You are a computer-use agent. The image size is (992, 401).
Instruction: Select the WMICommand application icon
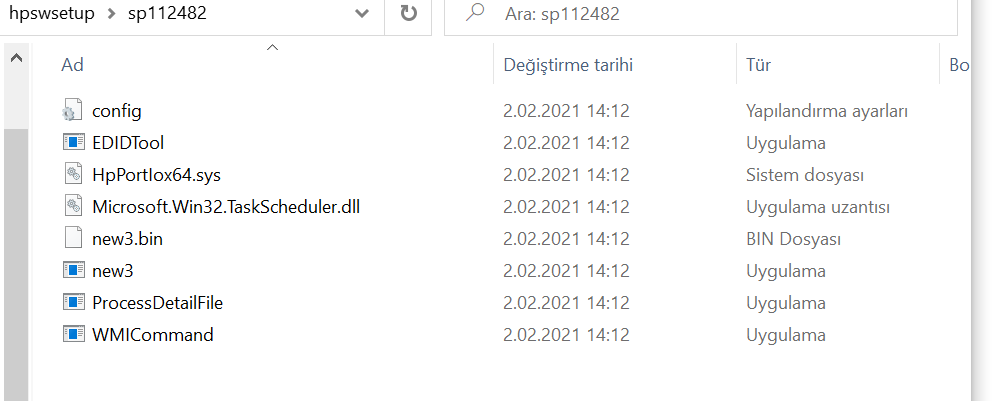(x=72, y=335)
